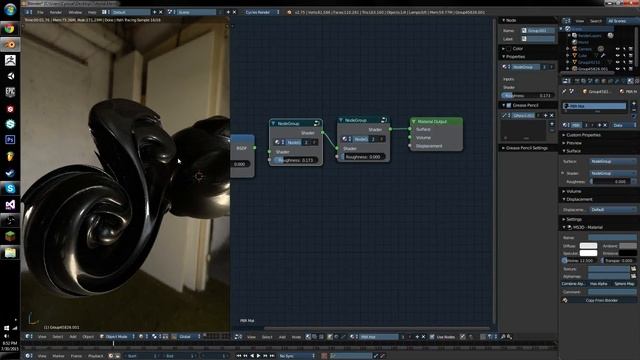The image size is (640, 360).
Task: Open the outliner Search menu
Action: pyautogui.click(x=596, y=21)
